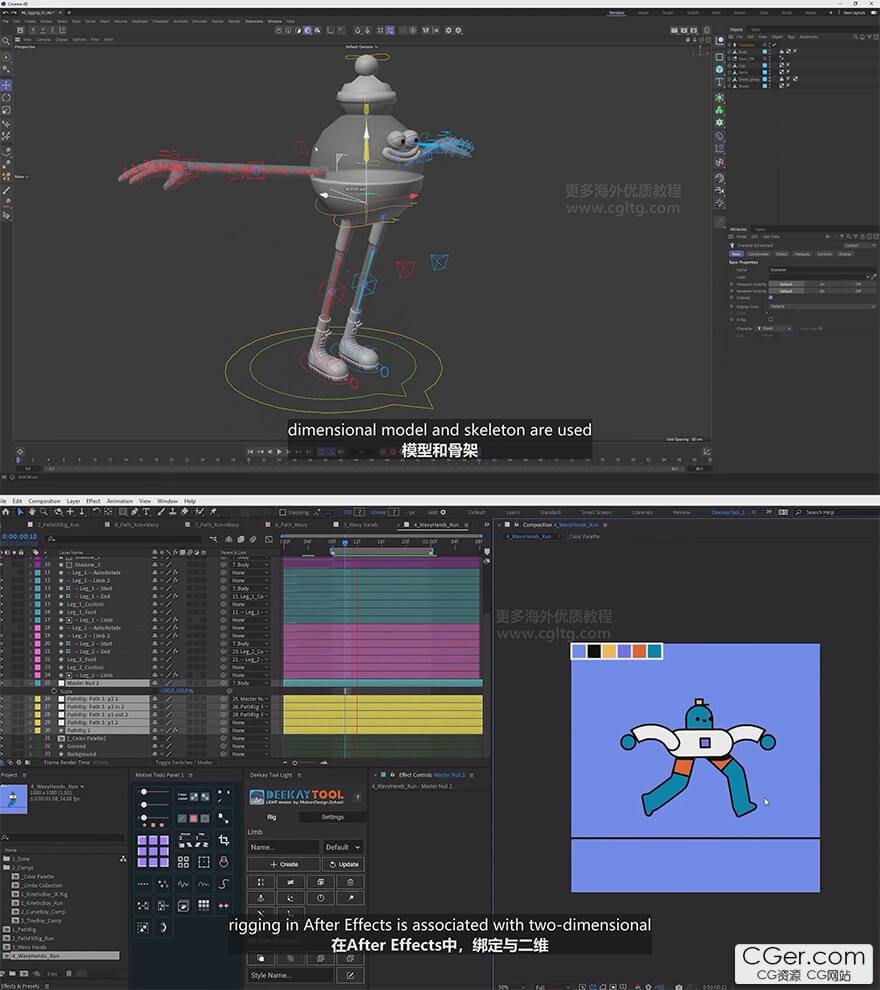Click the purple nine-square anchor grid
The height and width of the screenshot is (990, 880).
pos(153,850)
